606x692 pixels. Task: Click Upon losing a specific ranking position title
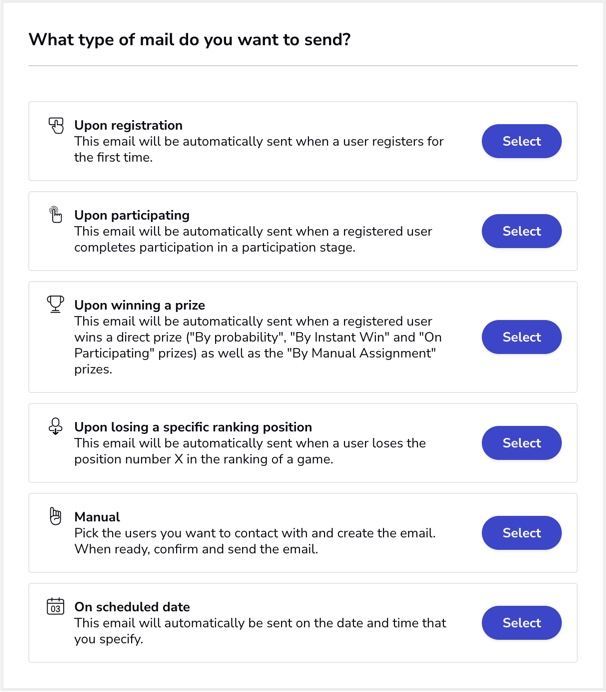pos(193,427)
